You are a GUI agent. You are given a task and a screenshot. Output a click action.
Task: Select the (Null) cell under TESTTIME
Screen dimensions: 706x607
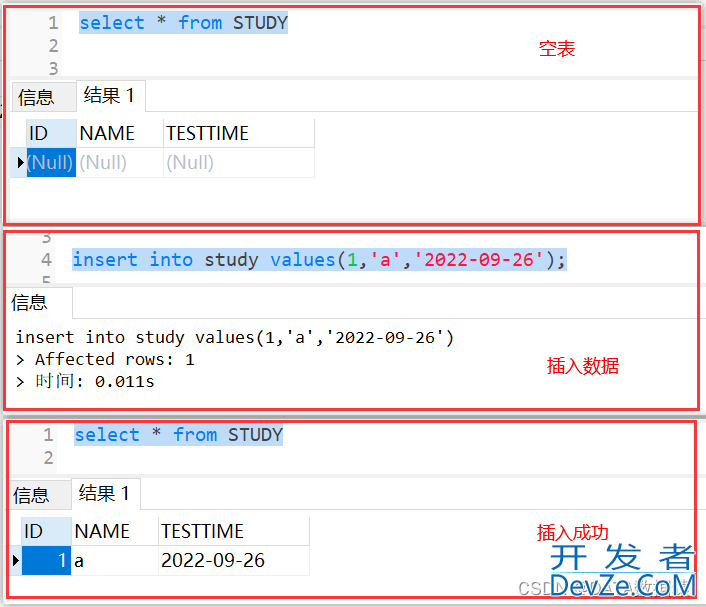click(239, 163)
